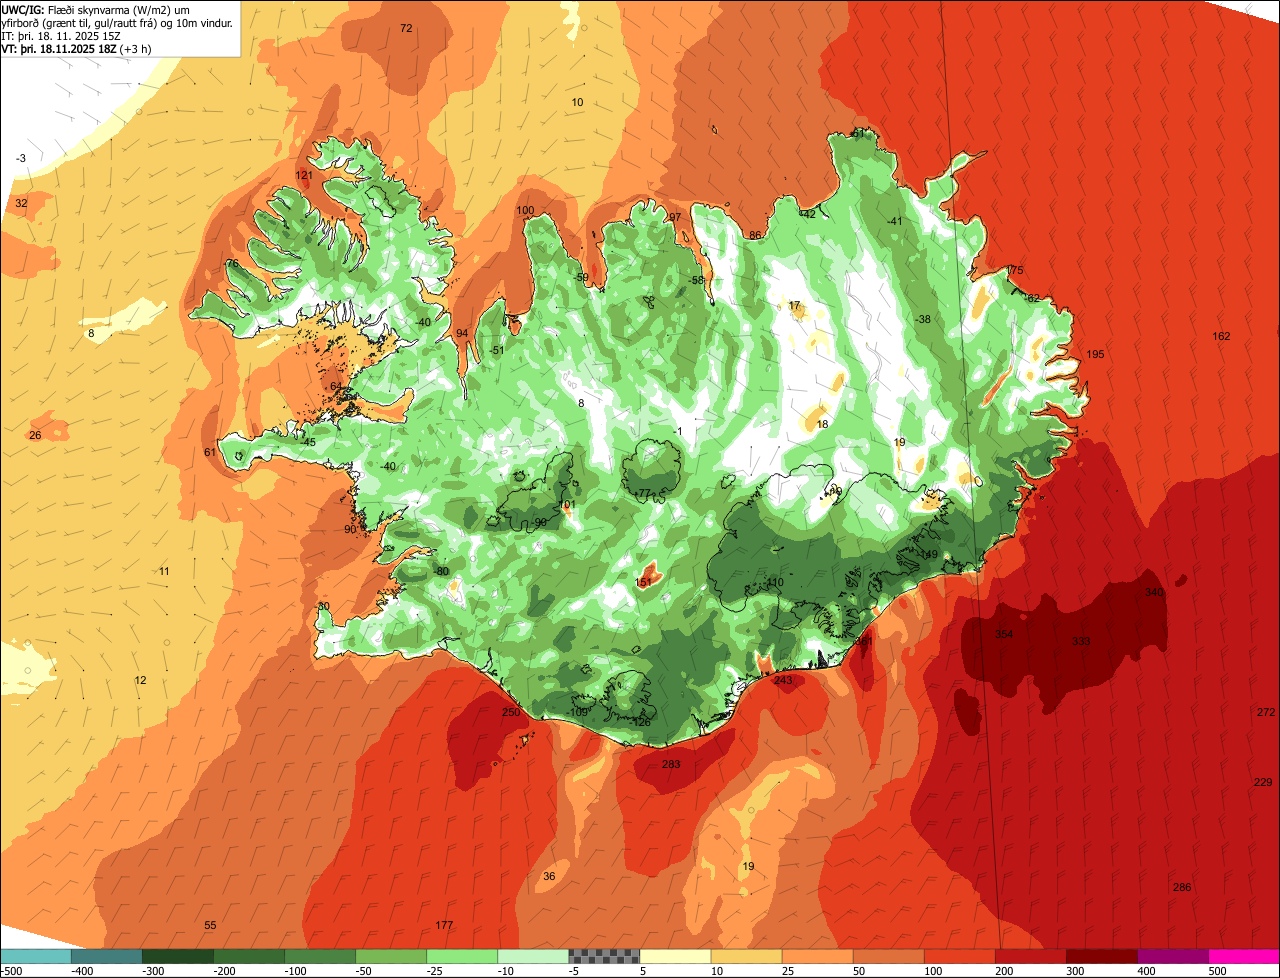Pick the red-orange 100 to 200 legend swatch
1280x978 pixels.
[958, 956]
